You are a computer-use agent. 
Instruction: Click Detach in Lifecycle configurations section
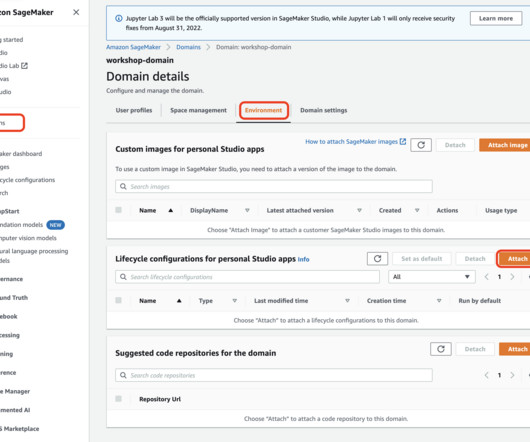[475, 259]
